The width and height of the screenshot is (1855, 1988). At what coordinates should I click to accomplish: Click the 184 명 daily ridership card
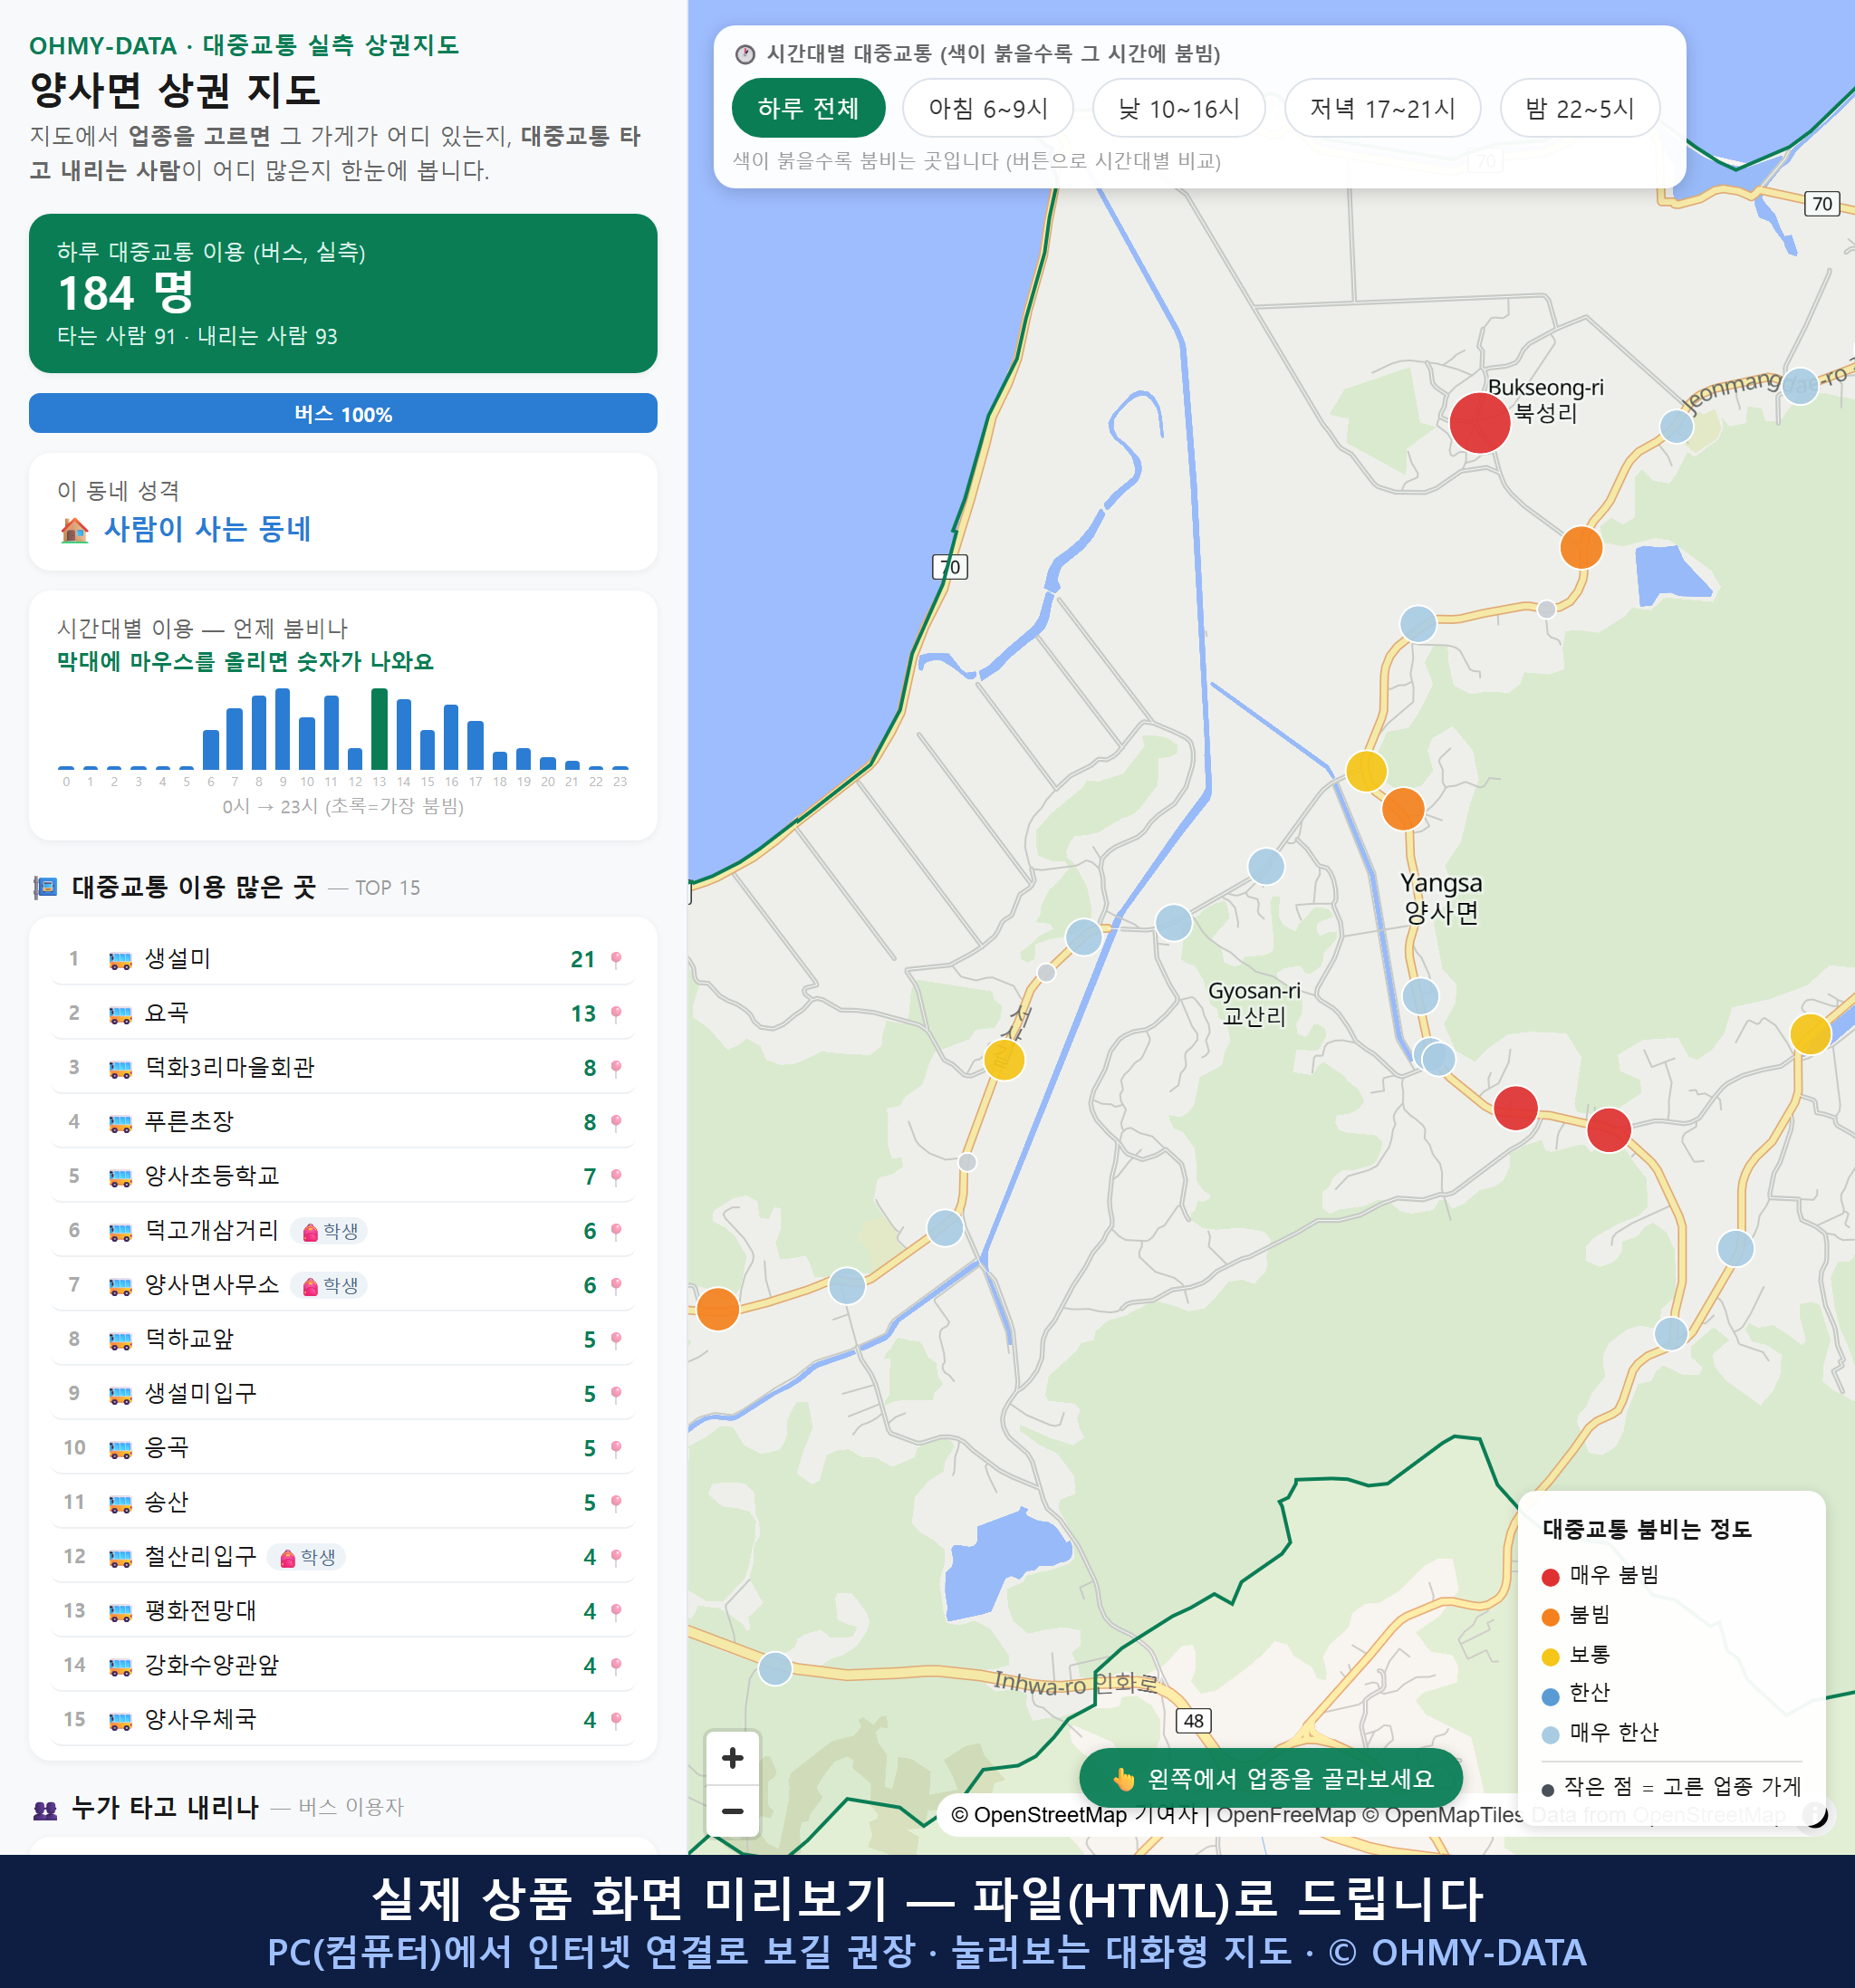pos(343,293)
